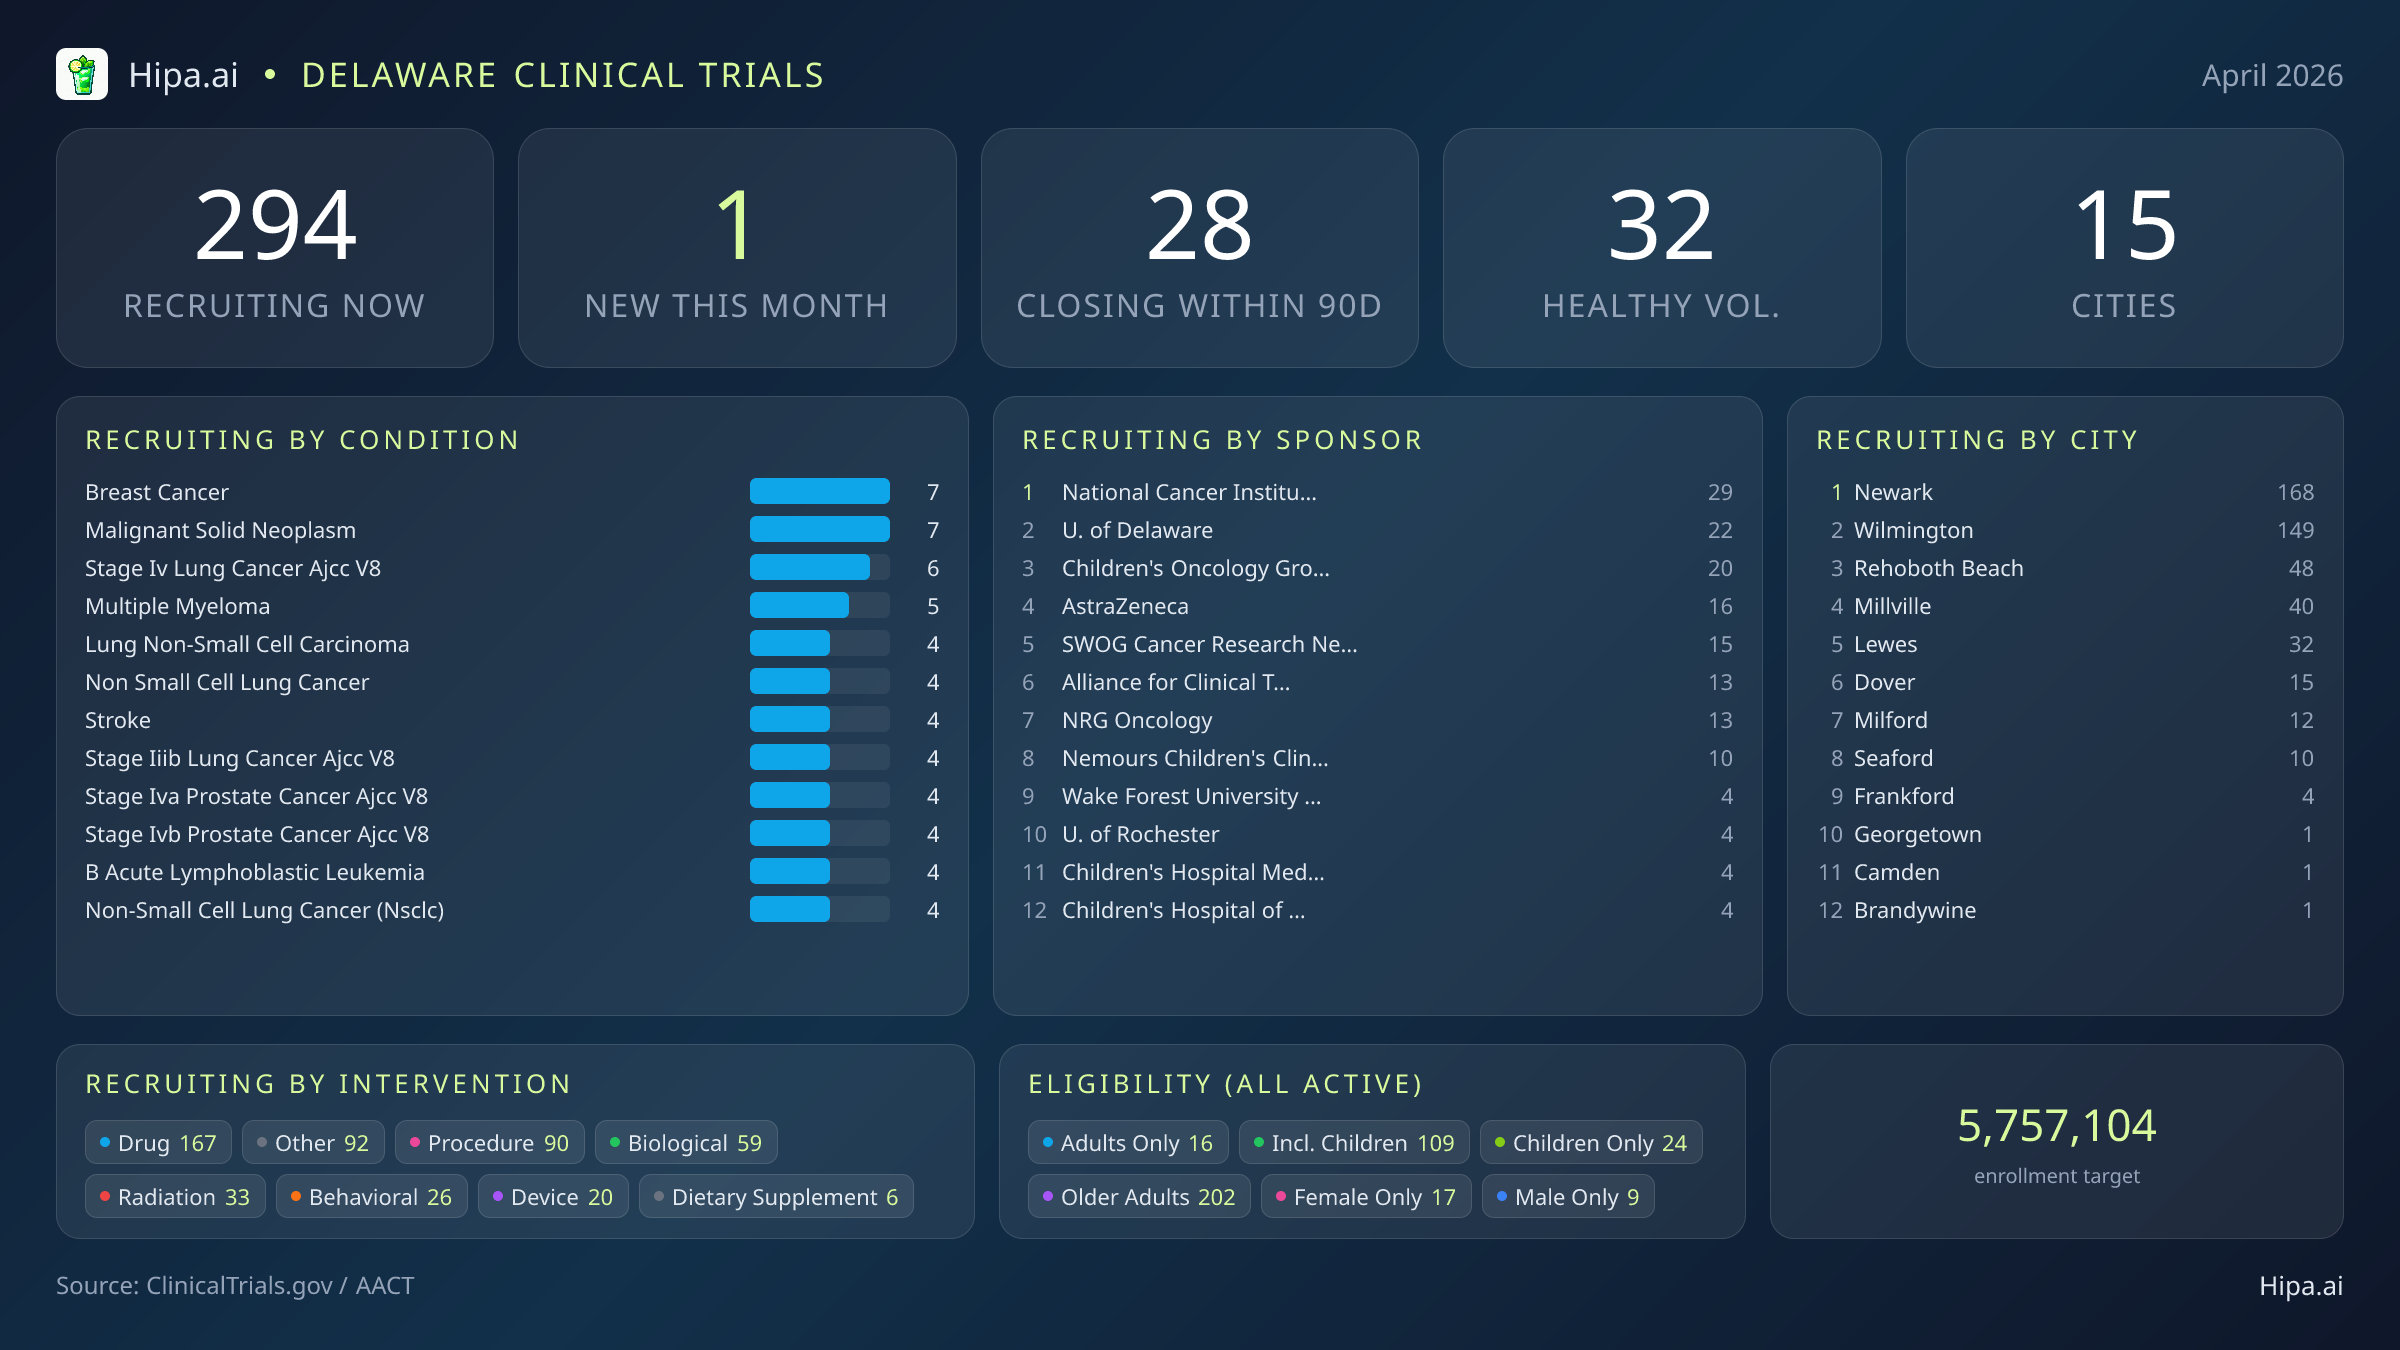Select the city Wilmington

coord(2065,530)
